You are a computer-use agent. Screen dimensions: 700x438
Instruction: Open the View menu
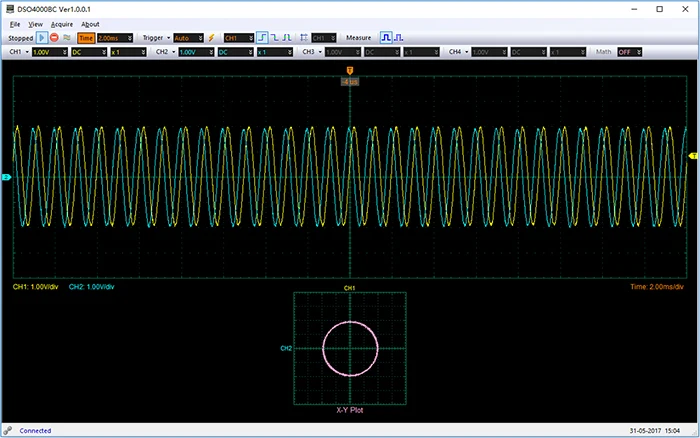pyautogui.click(x=36, y=23)
